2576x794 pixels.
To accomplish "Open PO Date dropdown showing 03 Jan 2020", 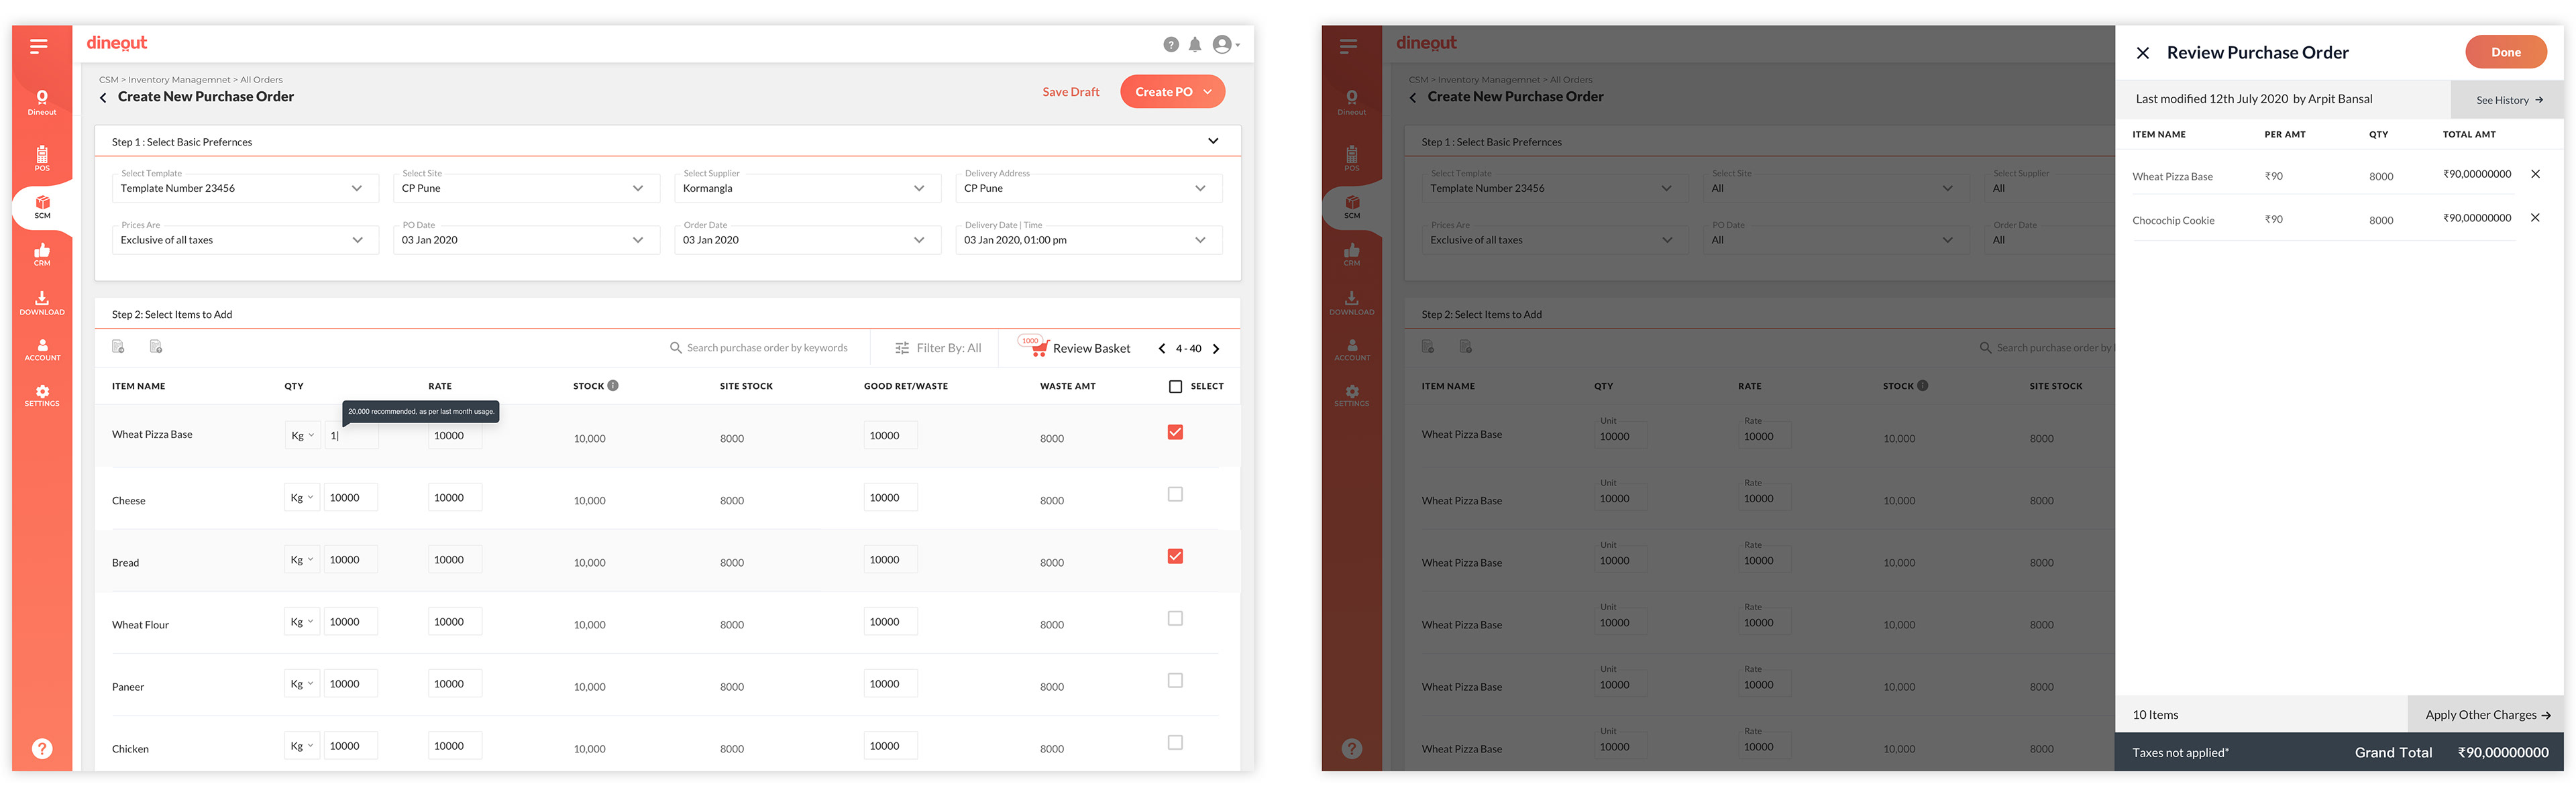I will 526,239.
